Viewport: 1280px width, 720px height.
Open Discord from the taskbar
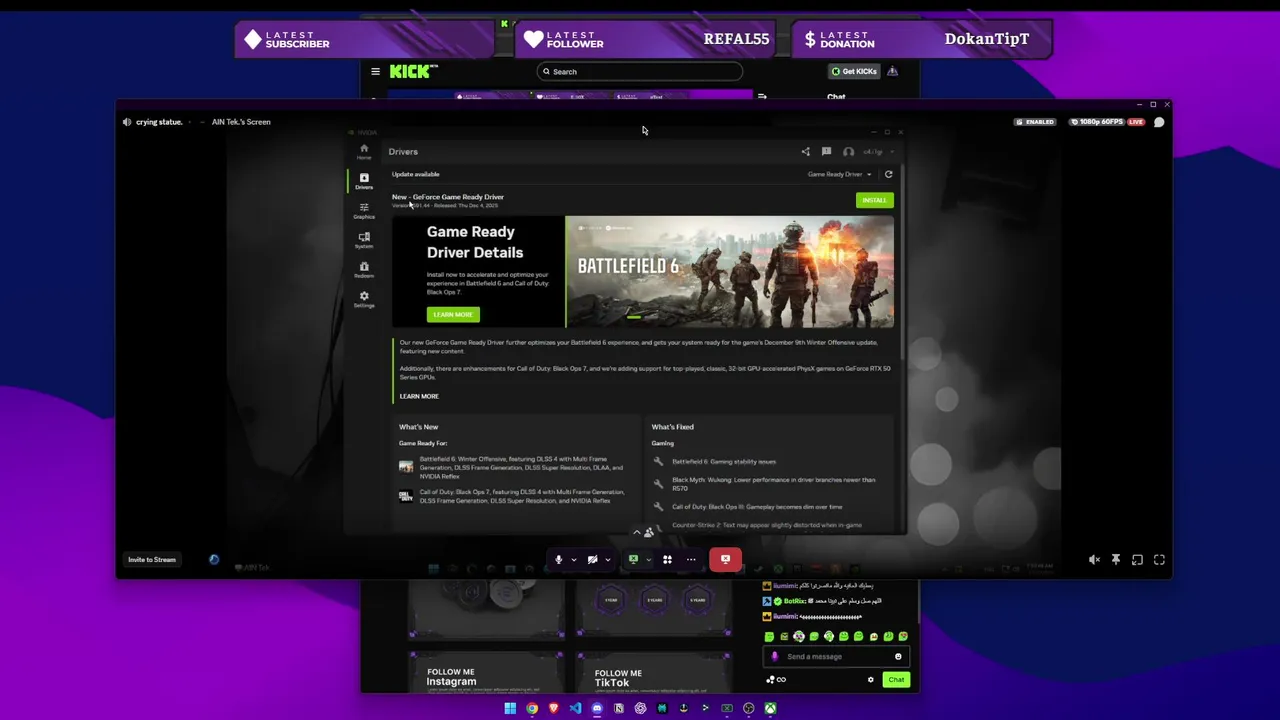click(597, 708)
